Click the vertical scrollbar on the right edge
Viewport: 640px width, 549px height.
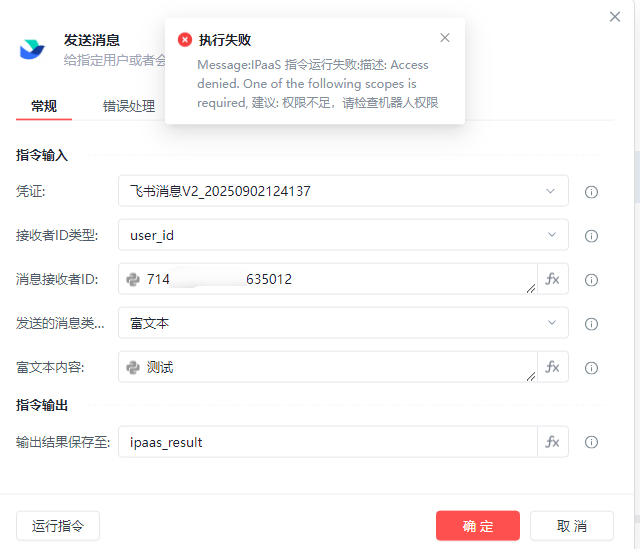pyautogui.click(x=637, y=177)
